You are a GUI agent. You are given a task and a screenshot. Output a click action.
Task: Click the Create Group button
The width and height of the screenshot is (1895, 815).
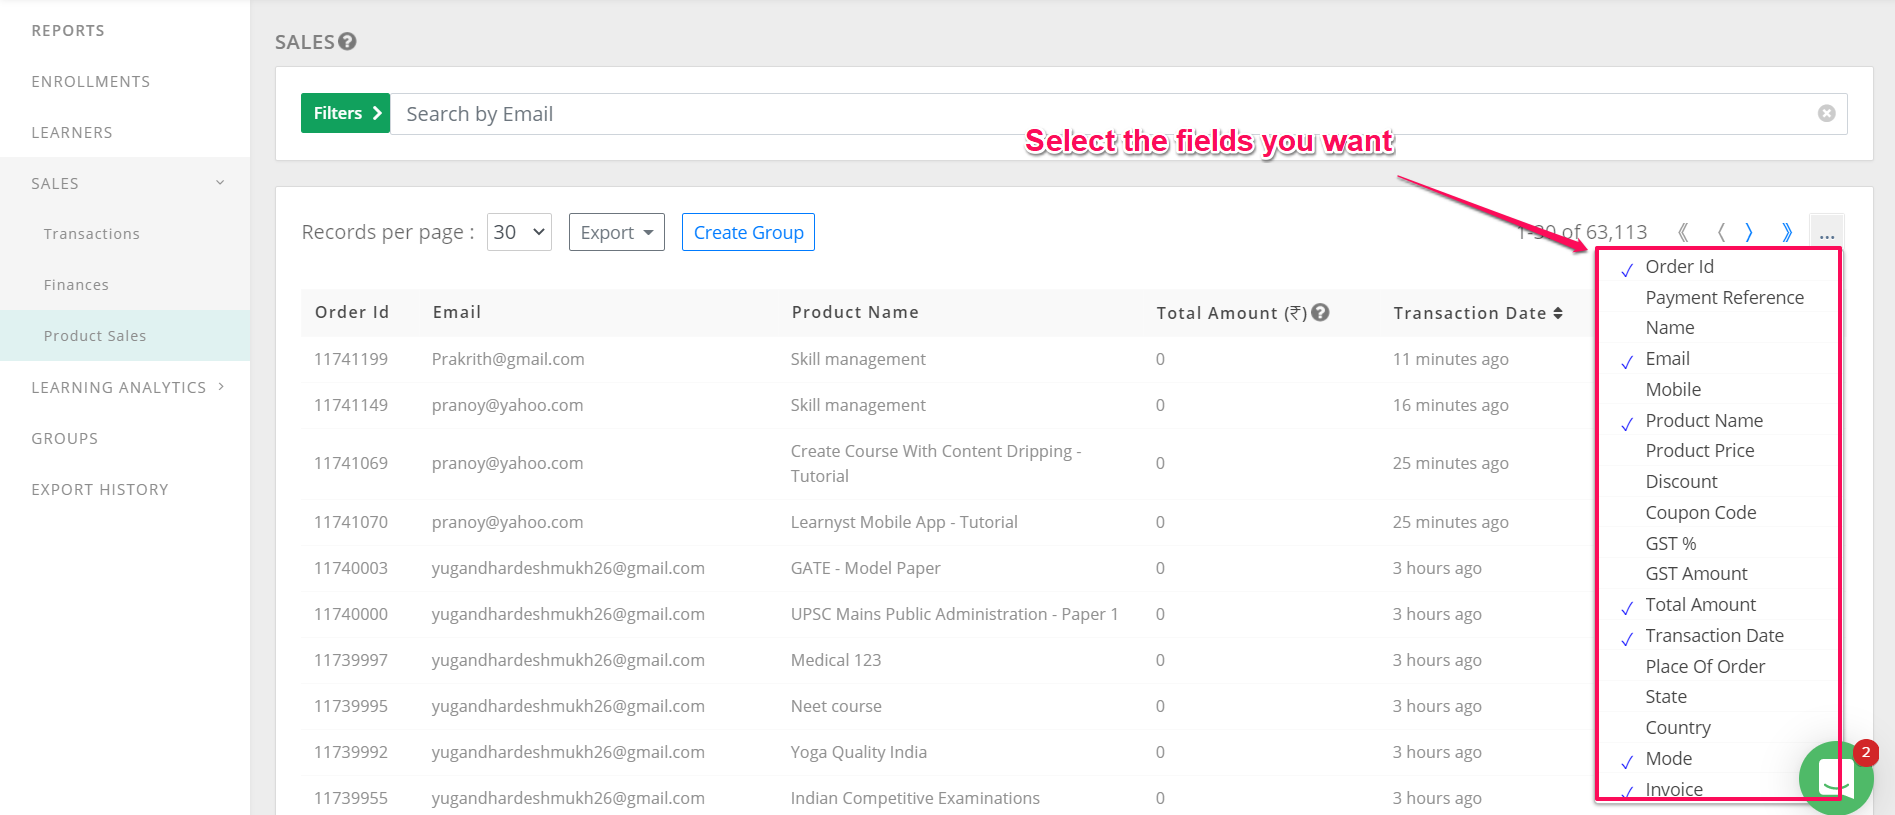tap(748, 232)
